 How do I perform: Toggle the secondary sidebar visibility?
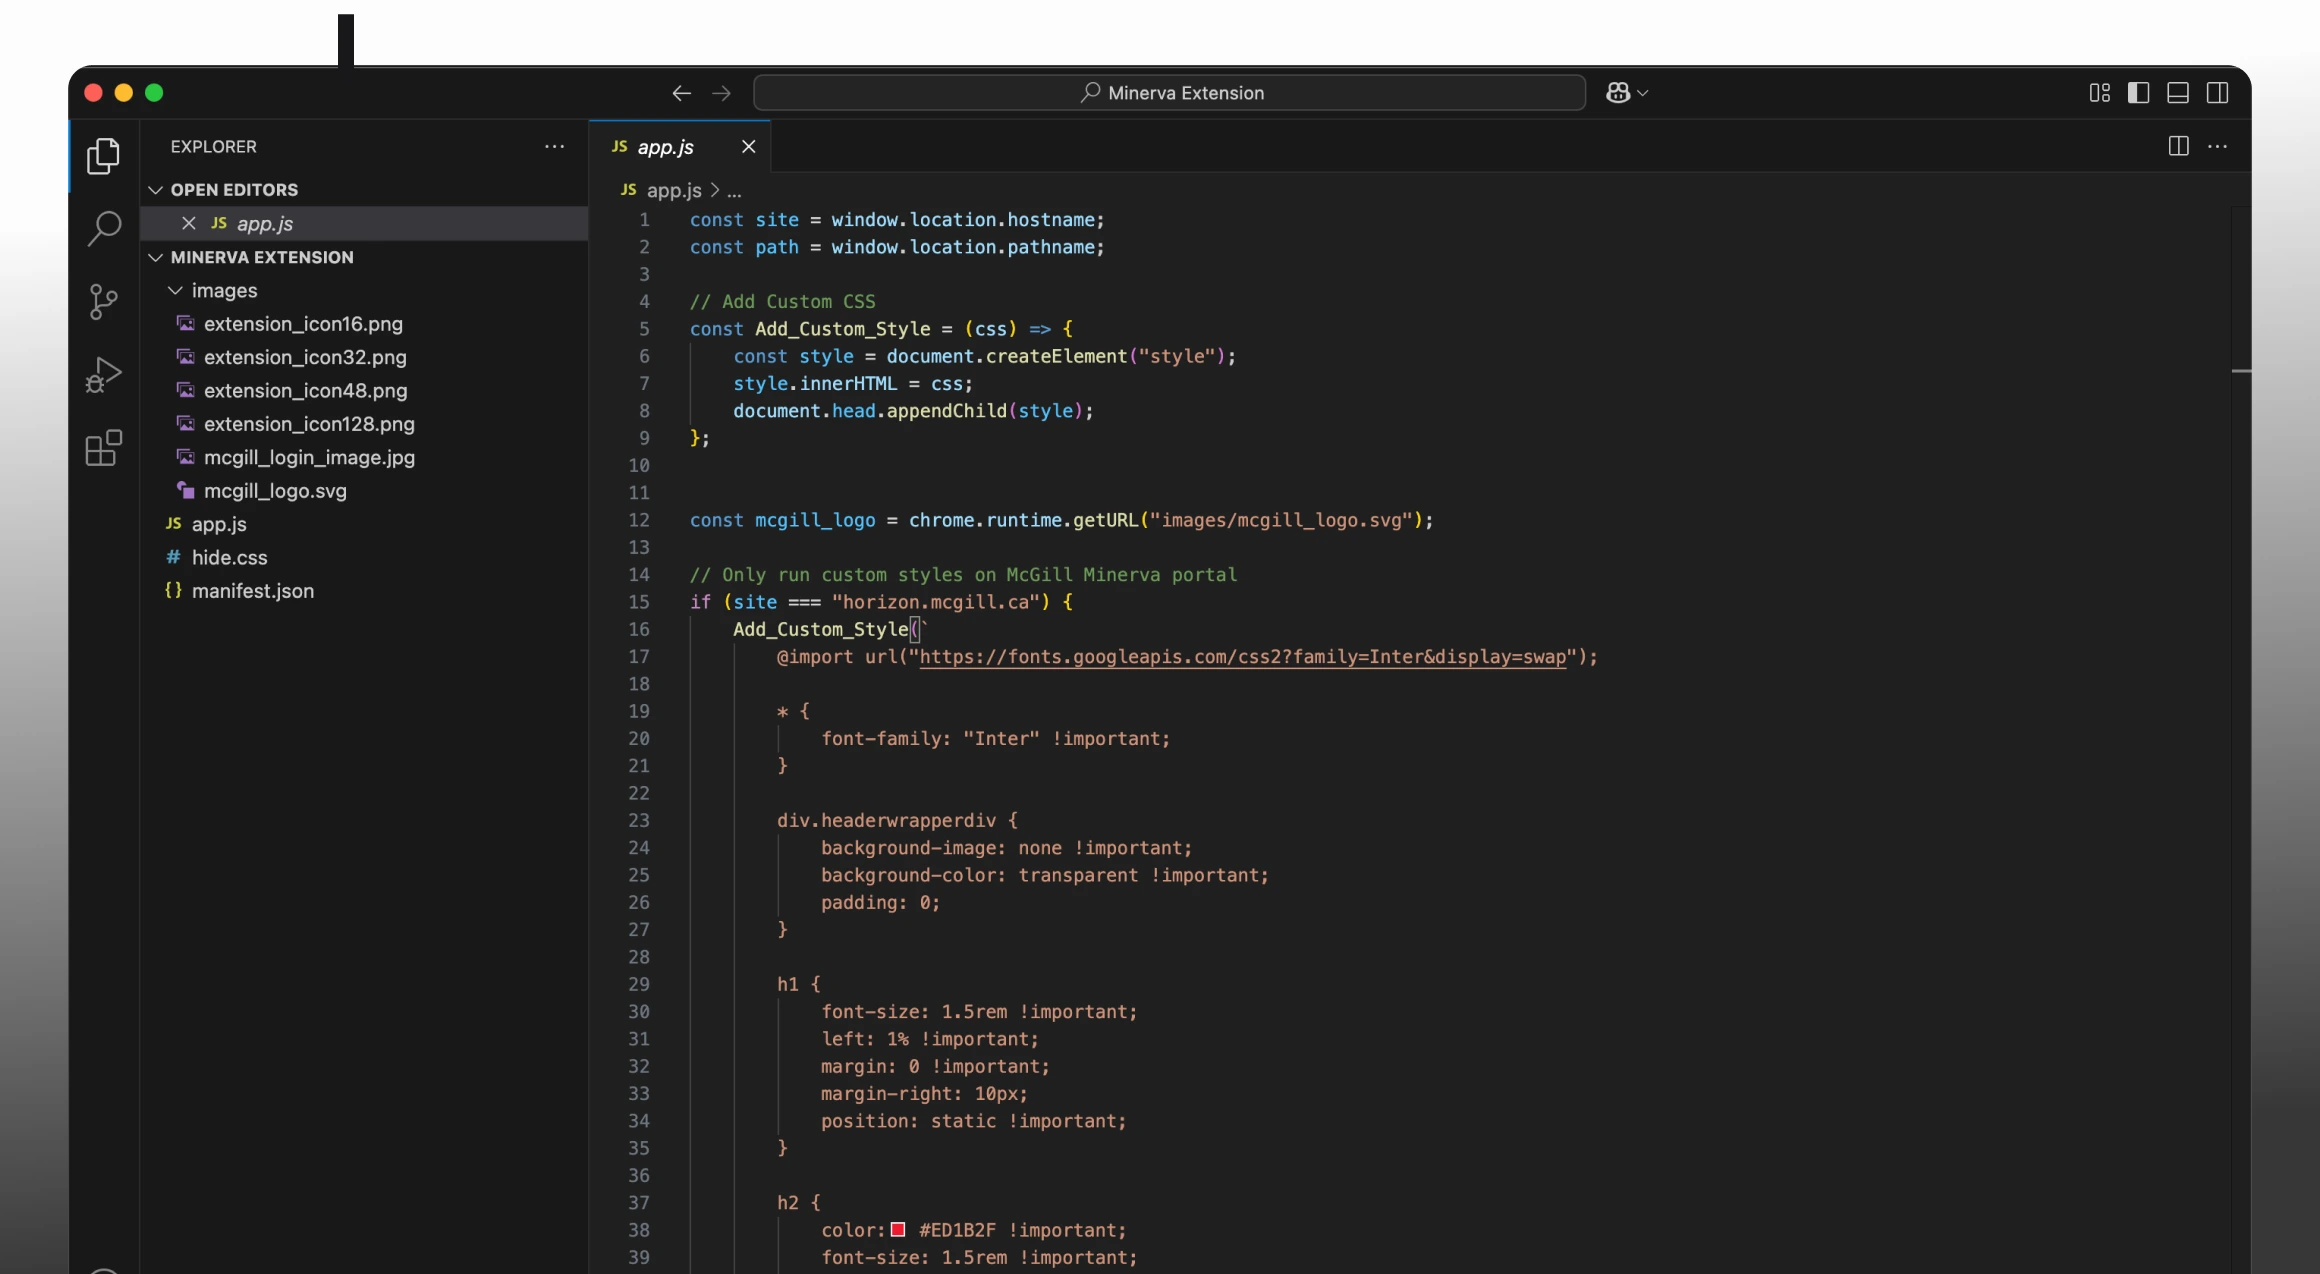point(2218,92)
